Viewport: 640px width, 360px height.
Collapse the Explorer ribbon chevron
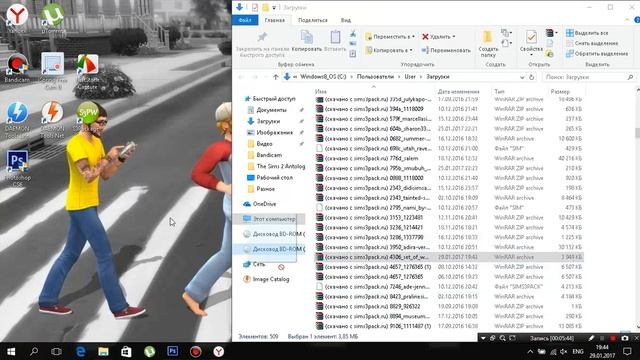pos(627,20)
